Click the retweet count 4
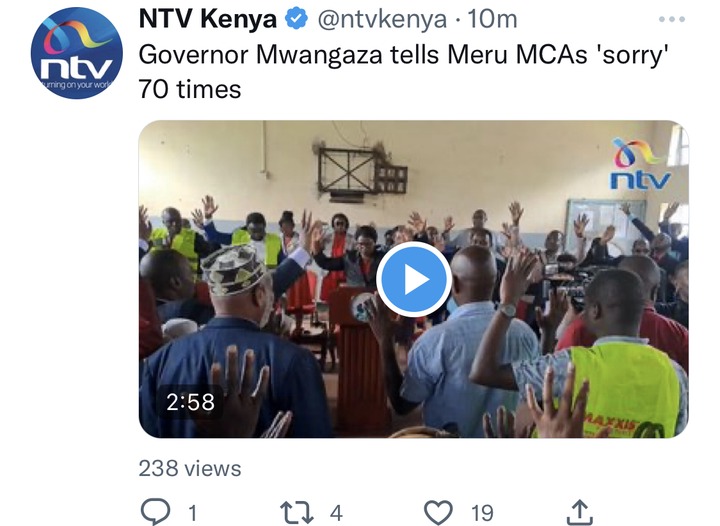Viewport: 720px width, 526px height. pos(336,513)
